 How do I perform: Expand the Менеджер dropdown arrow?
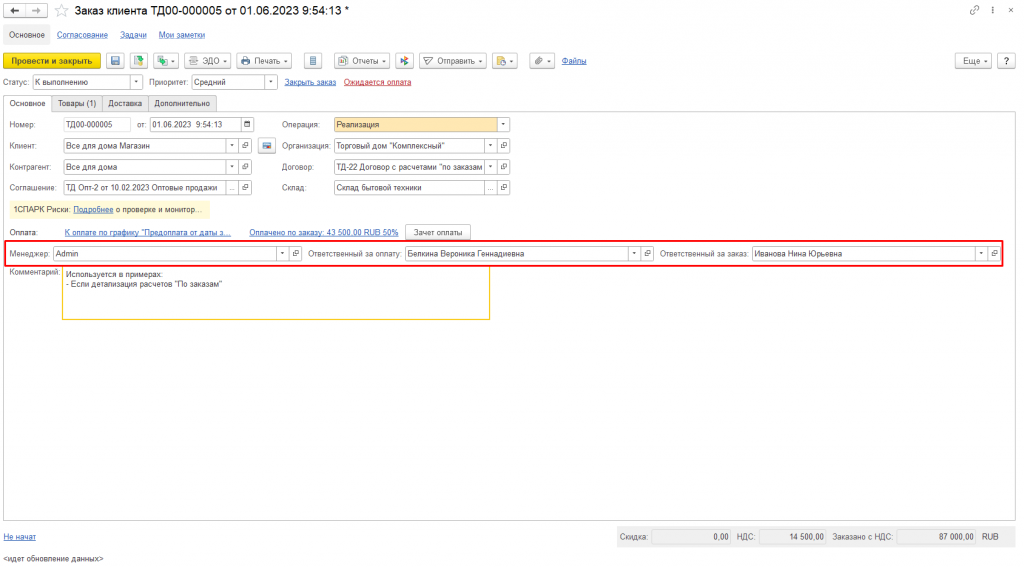(x=282, y=253)
